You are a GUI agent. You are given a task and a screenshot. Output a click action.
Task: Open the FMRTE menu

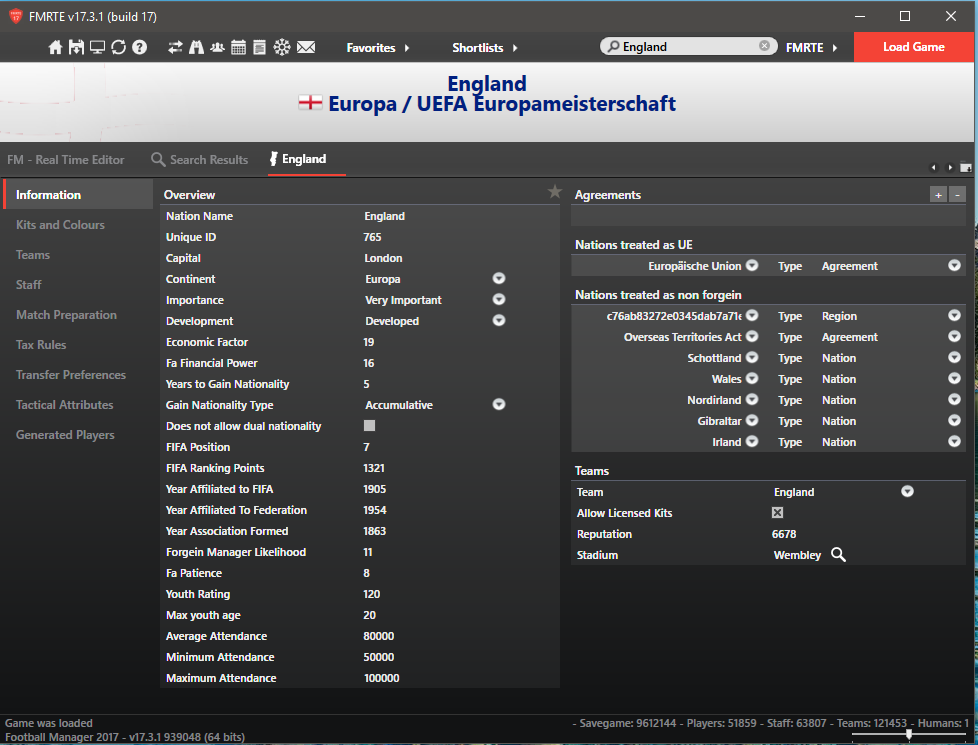[811, 47]
